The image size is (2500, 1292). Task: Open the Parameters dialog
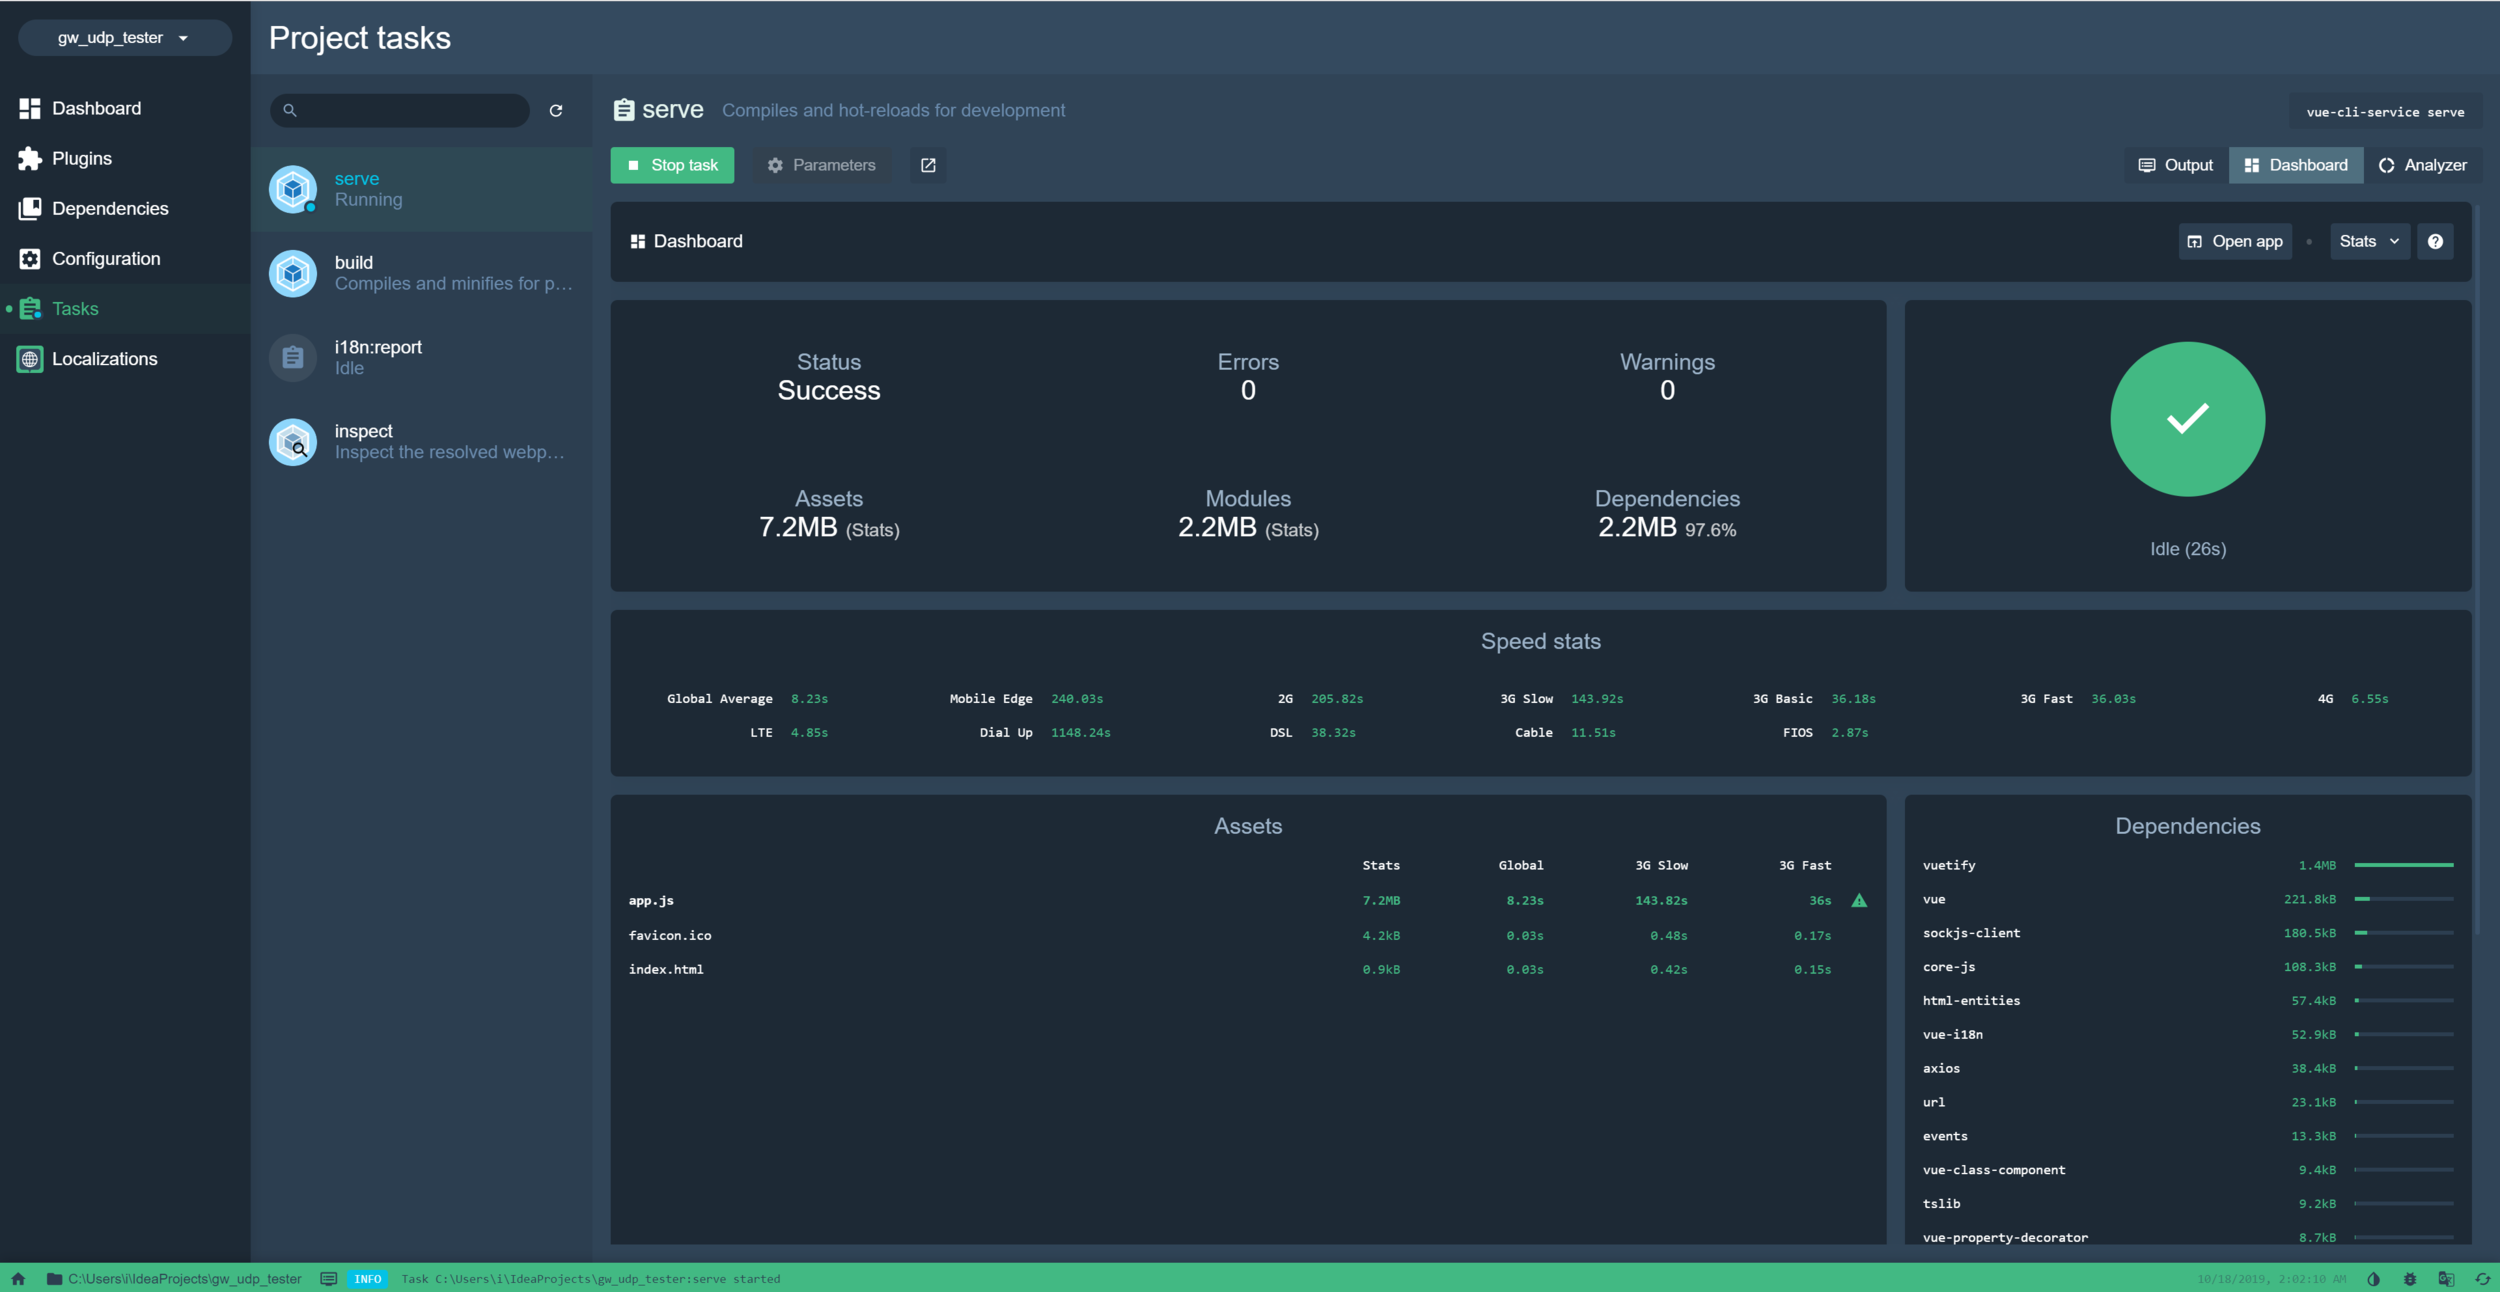click(821, 165)
